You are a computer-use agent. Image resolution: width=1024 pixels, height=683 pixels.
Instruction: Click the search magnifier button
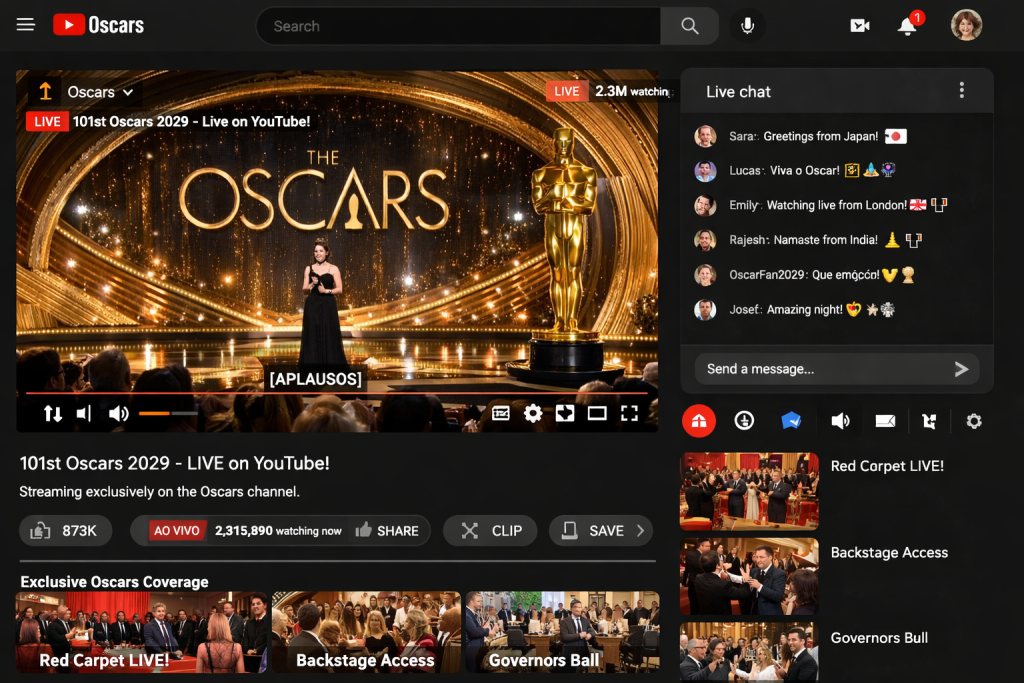(689, 26)
